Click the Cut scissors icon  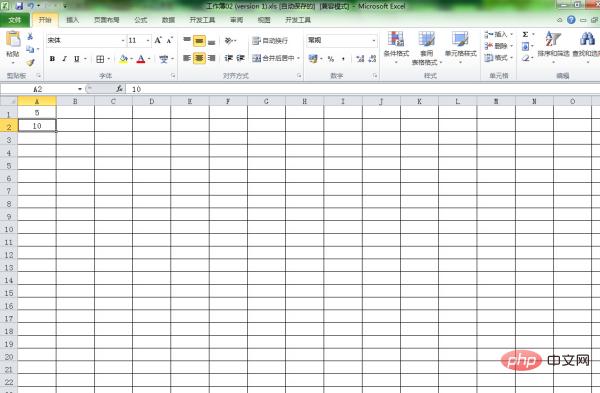point(30,36)
